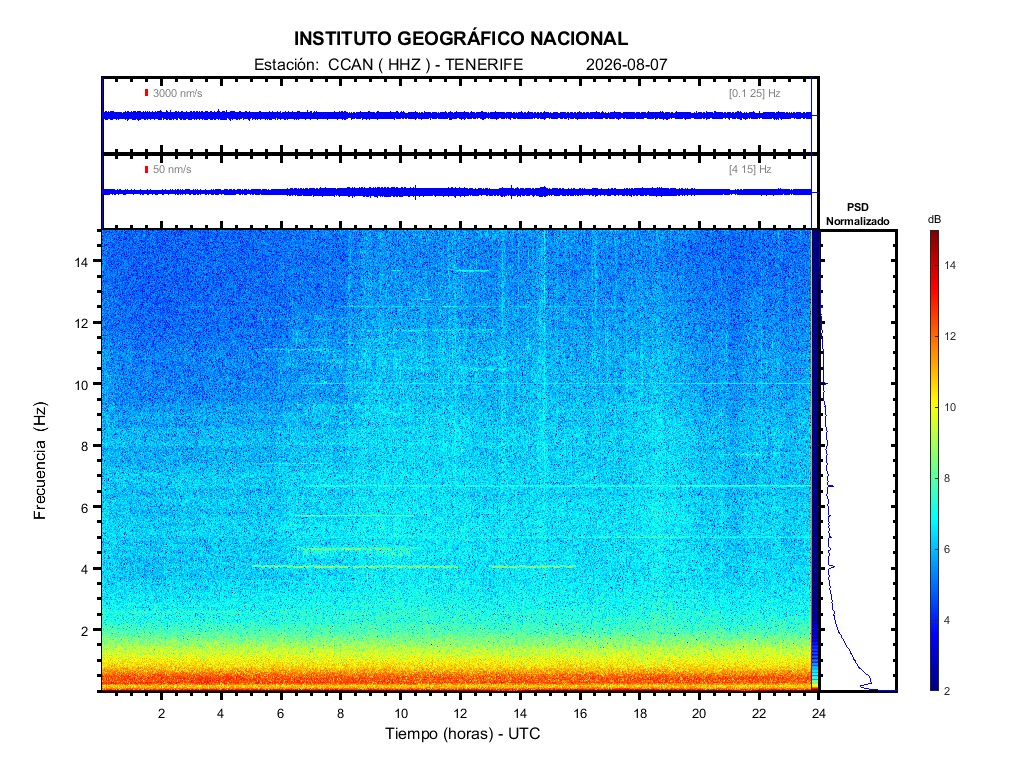Click the 12-hour tick on time axis
Viewport: 1024px width, 768px height.
(x=460, y=713)
